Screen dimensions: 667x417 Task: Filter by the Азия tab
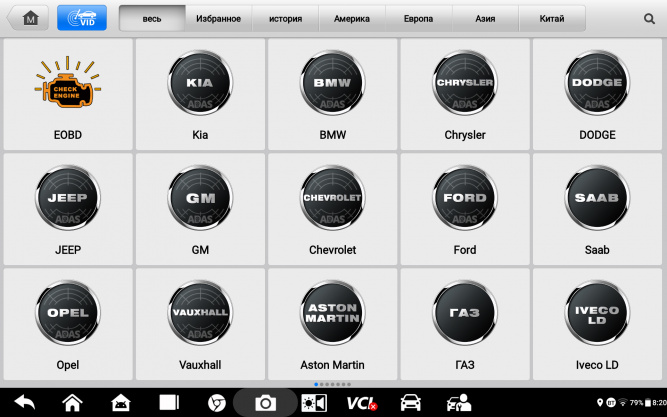coord(485,18)
